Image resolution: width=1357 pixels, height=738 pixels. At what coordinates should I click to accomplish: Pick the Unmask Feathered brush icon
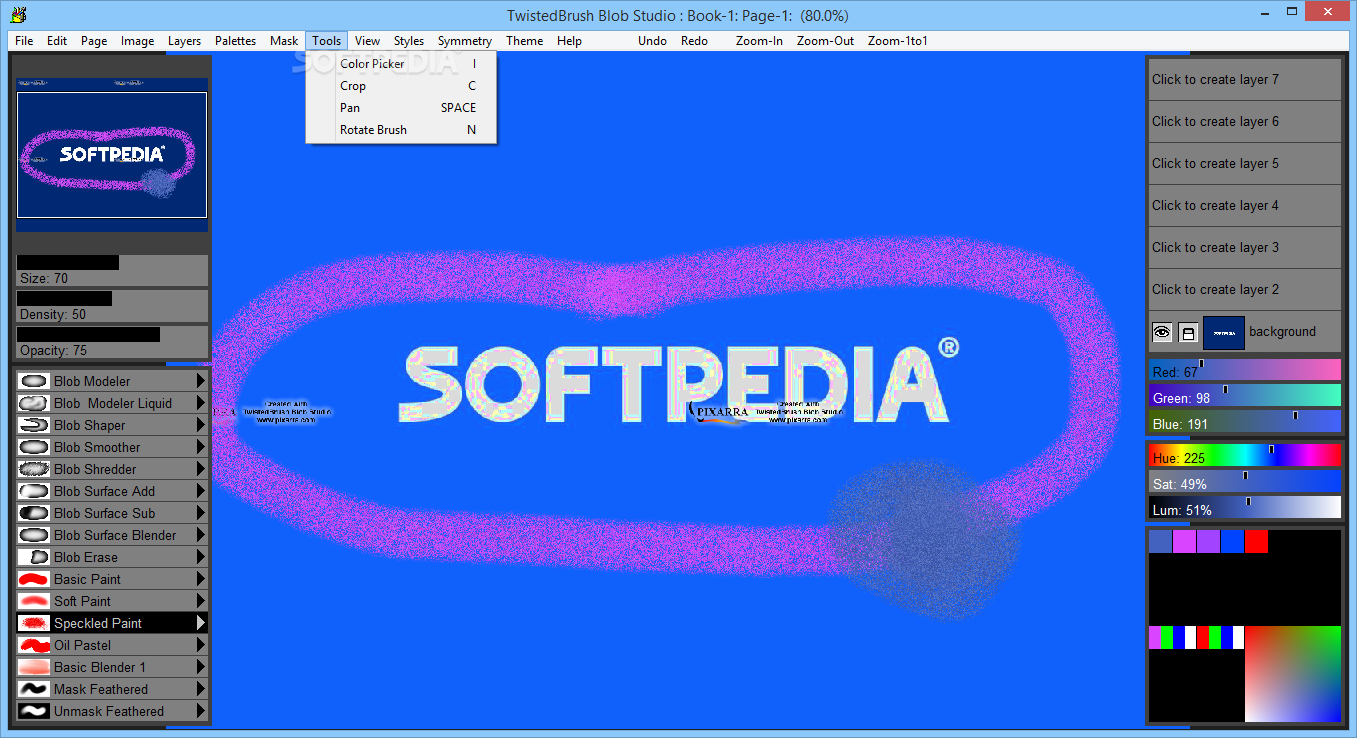click(x=34, y=711)
